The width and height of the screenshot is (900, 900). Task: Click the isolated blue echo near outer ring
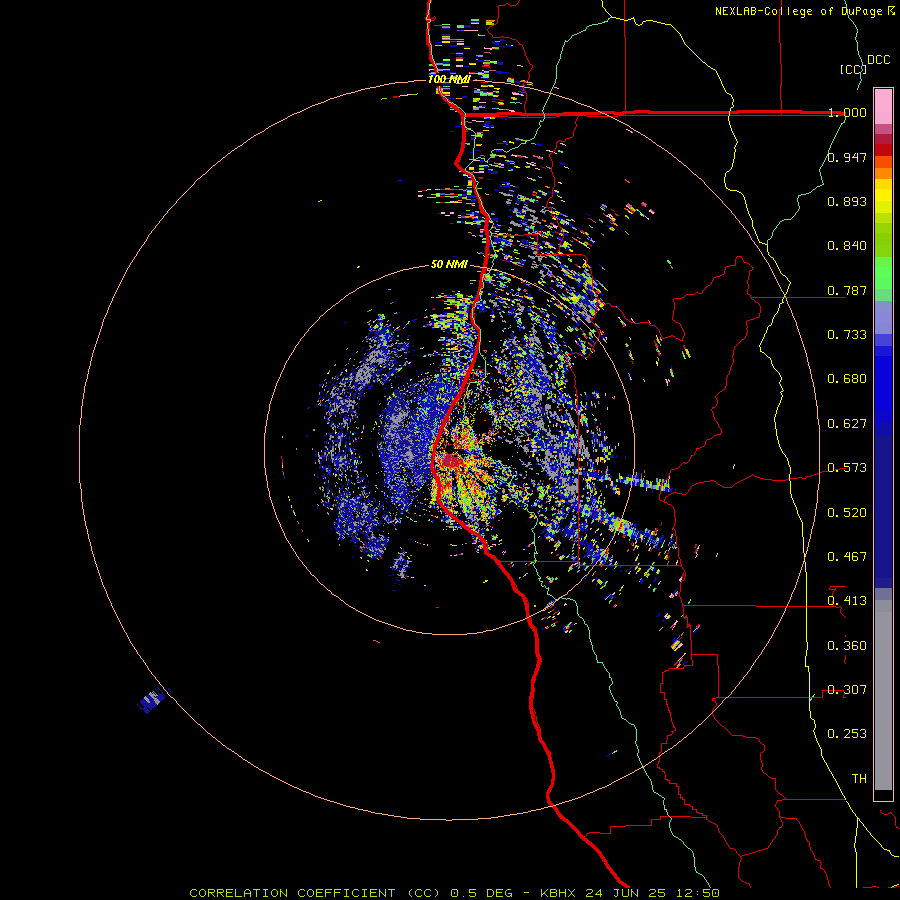point(153,700)
